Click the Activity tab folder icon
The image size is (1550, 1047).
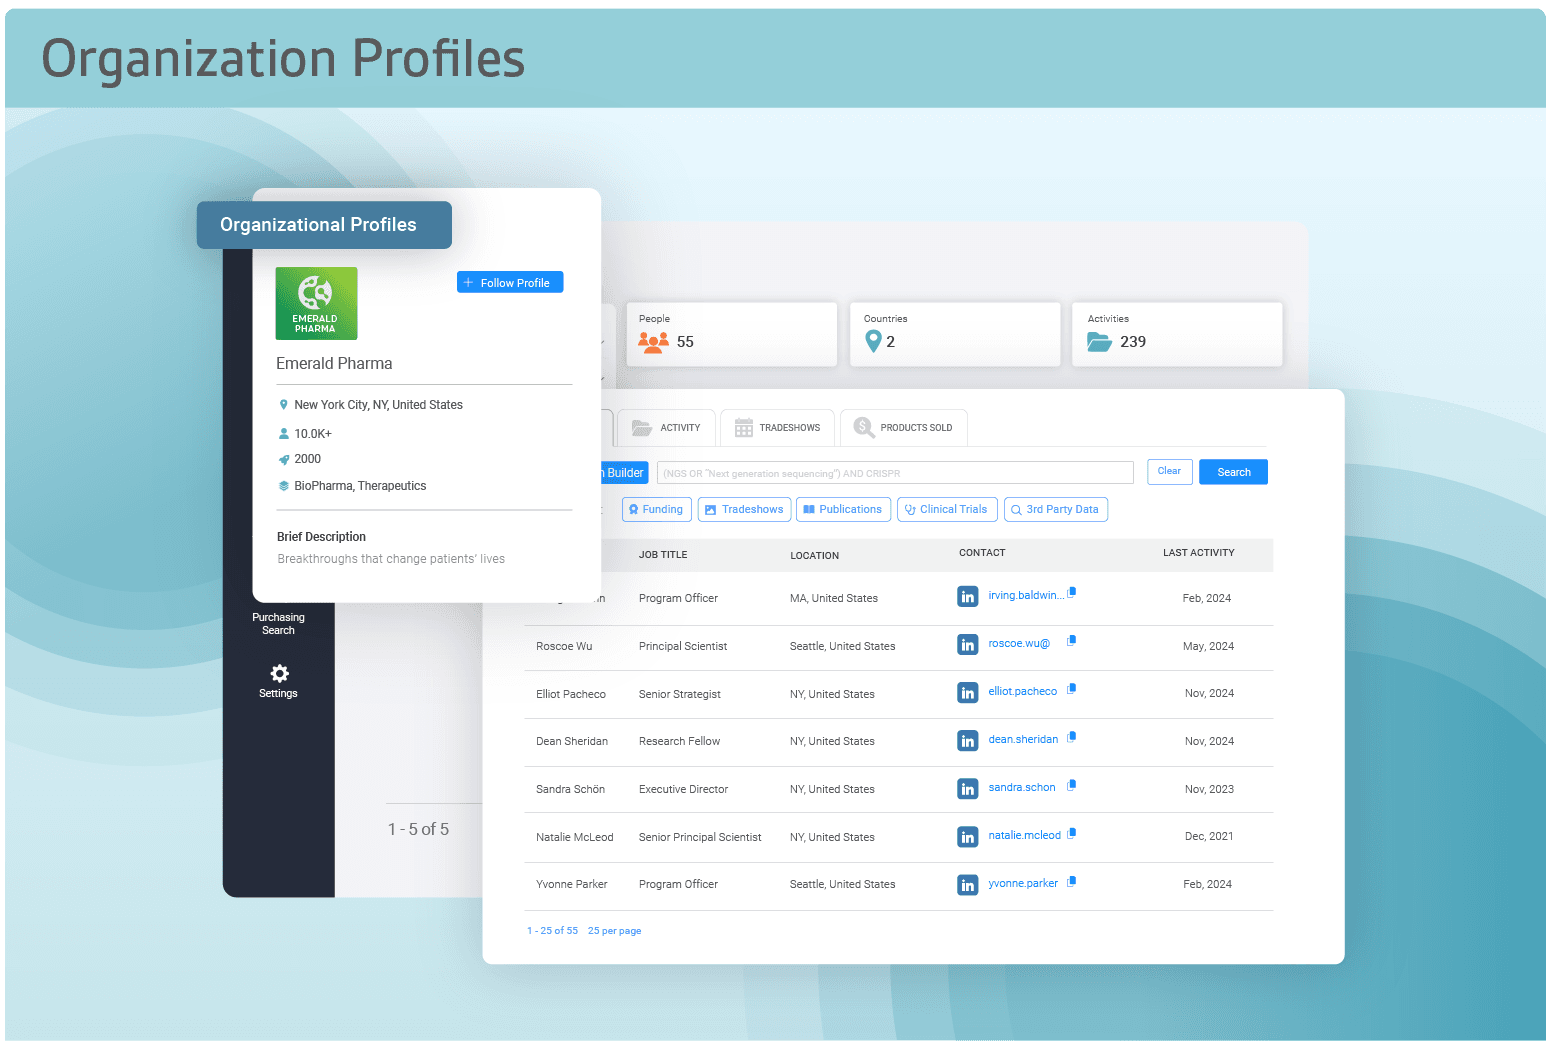click(x=642, y=428)
